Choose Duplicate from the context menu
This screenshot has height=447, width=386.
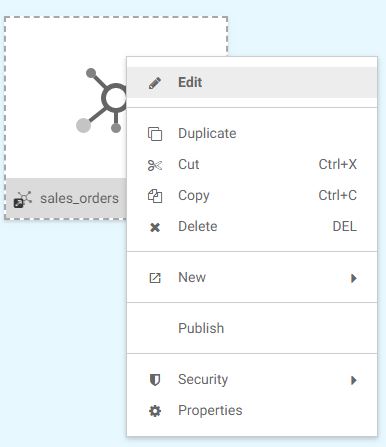(252, 134)
